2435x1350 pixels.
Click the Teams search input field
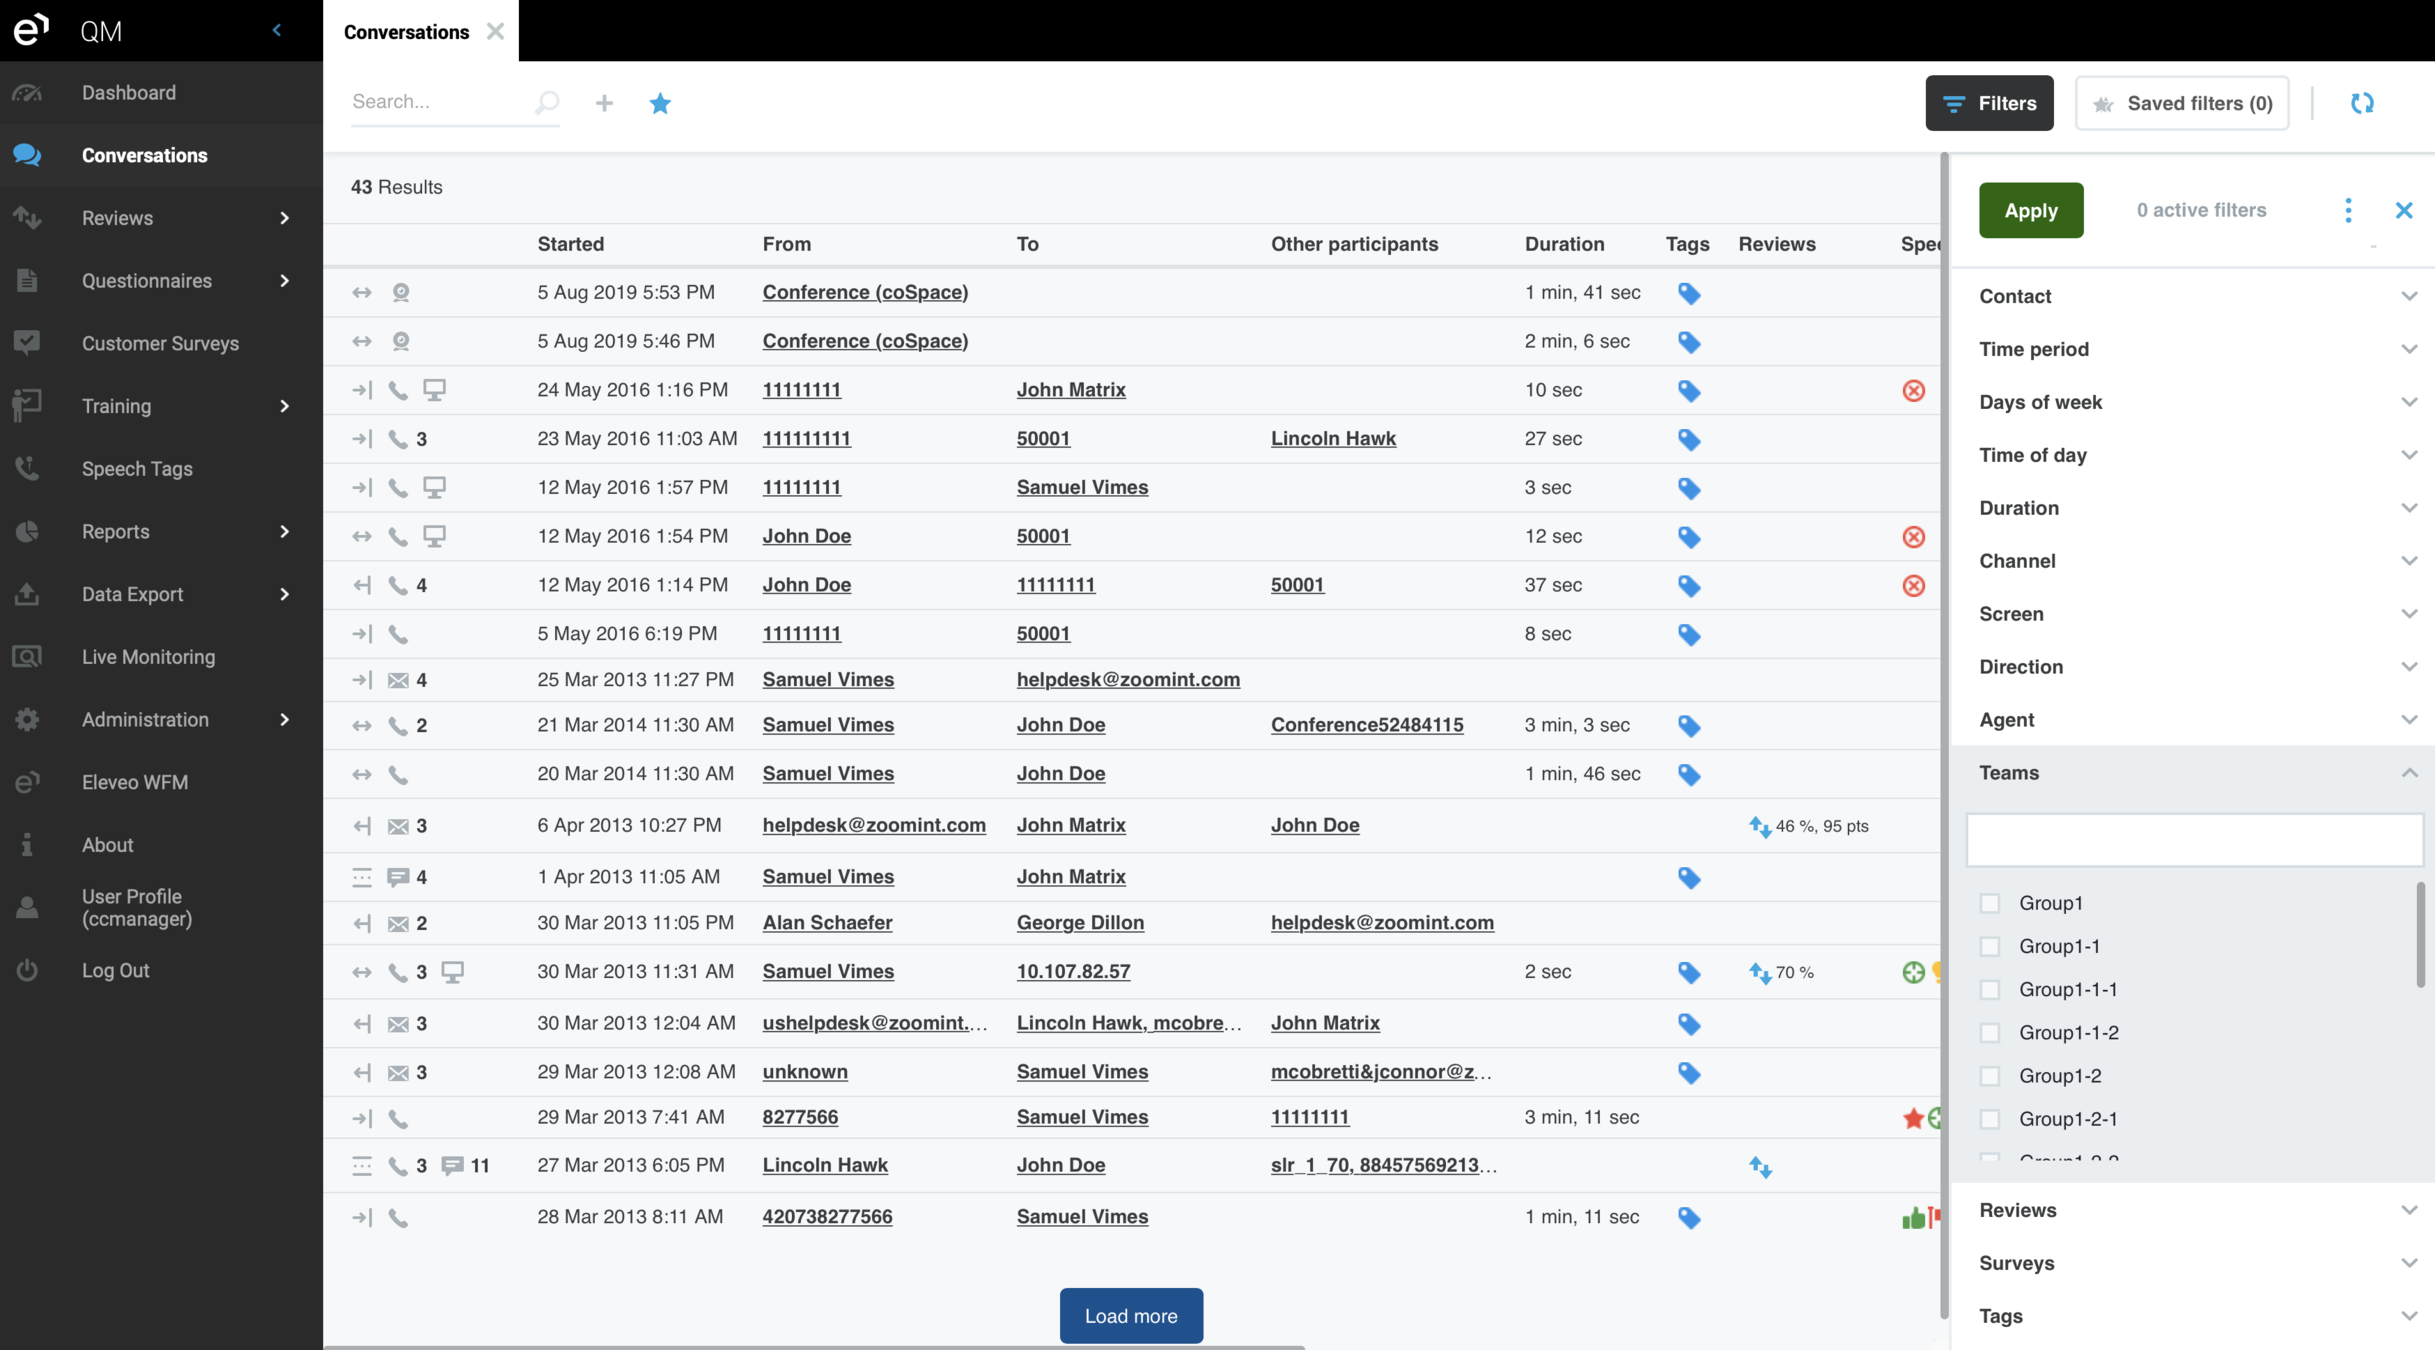click(2194, 840)
